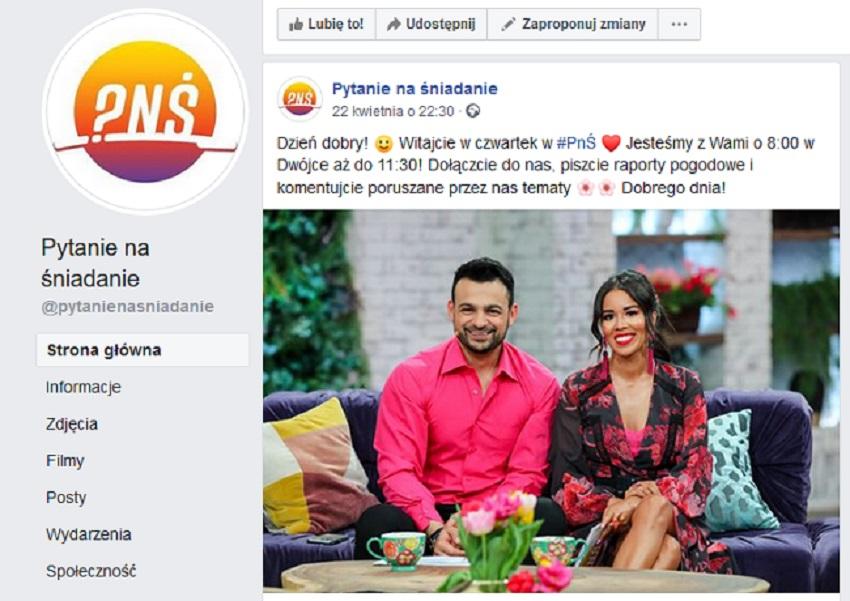Open the large PnŚ profile picture
The width and height of the screenshot is (850, 601).
pos(145,112)
